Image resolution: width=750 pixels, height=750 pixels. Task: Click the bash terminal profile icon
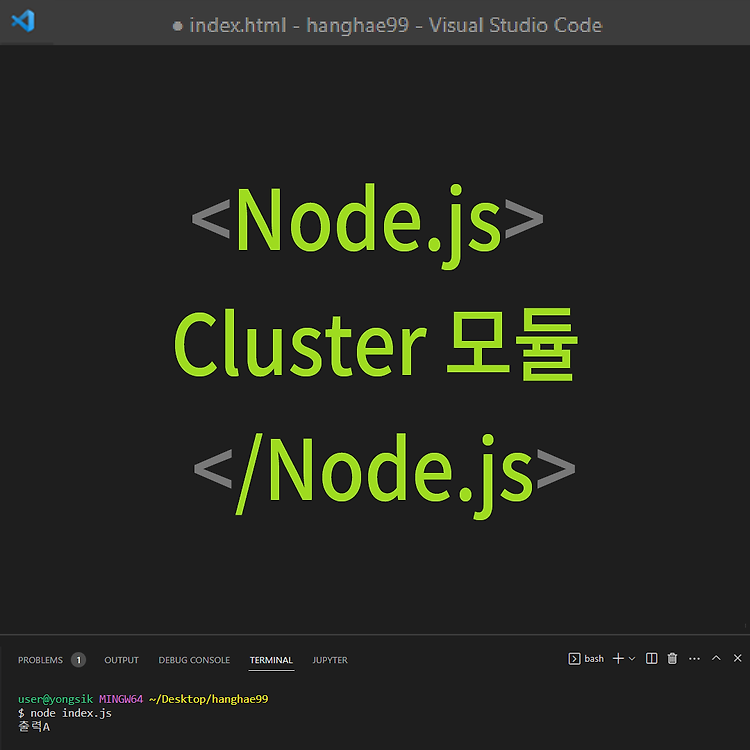pyautogui.click(x=574, y=659)
